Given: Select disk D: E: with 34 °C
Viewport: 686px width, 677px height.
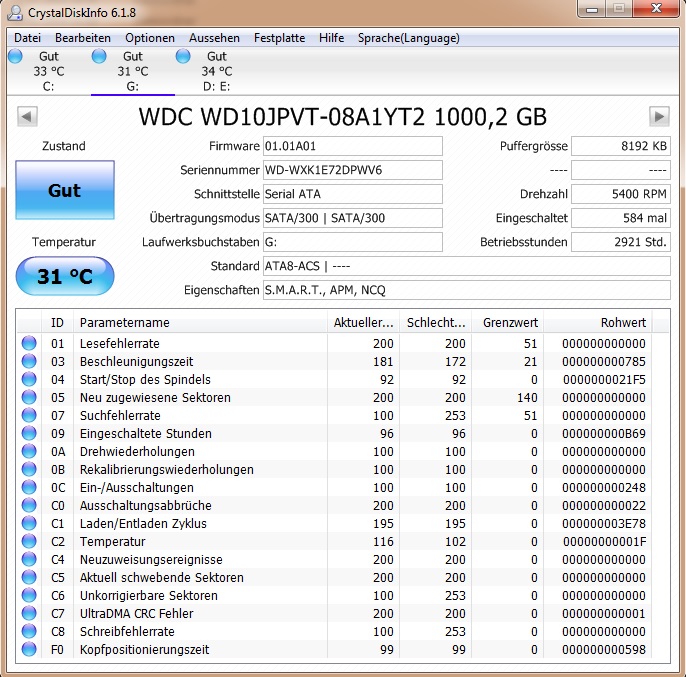Looking at the screenshot, I should tap(217, 71).
